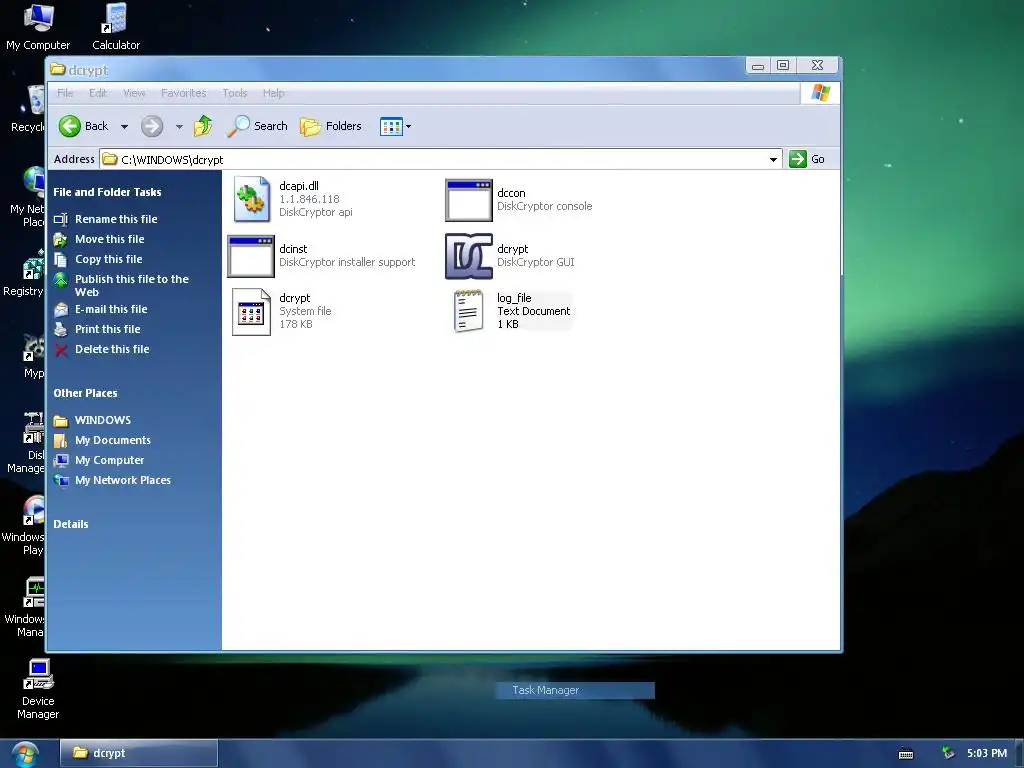
Task: Click the Go arrow button
Action: [x=797, y=159]
